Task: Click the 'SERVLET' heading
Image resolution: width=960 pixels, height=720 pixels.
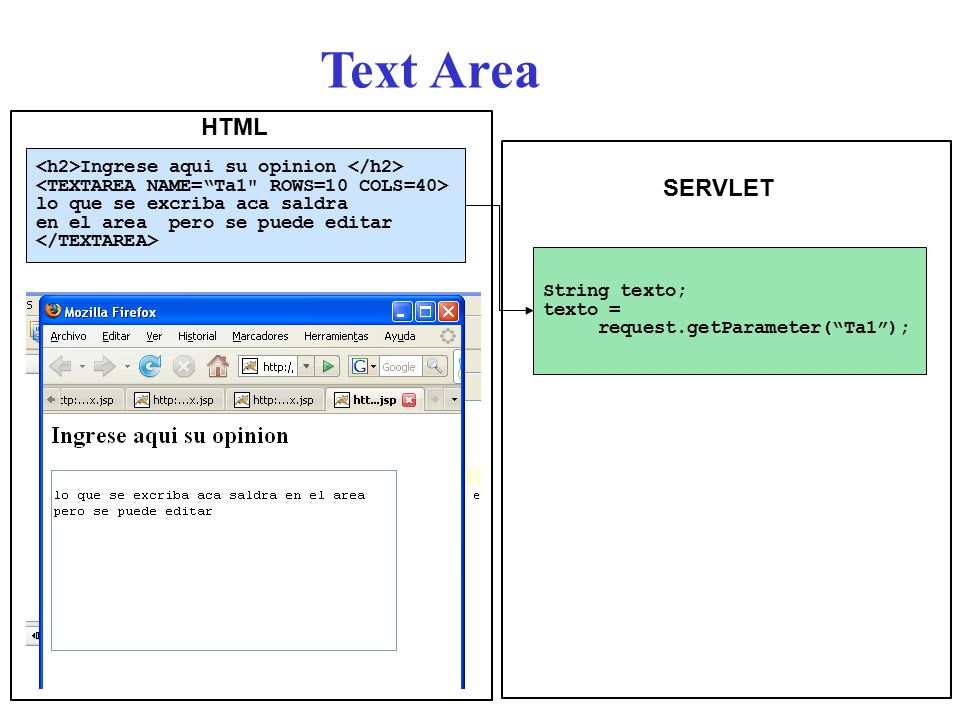Action: point(718,188)
